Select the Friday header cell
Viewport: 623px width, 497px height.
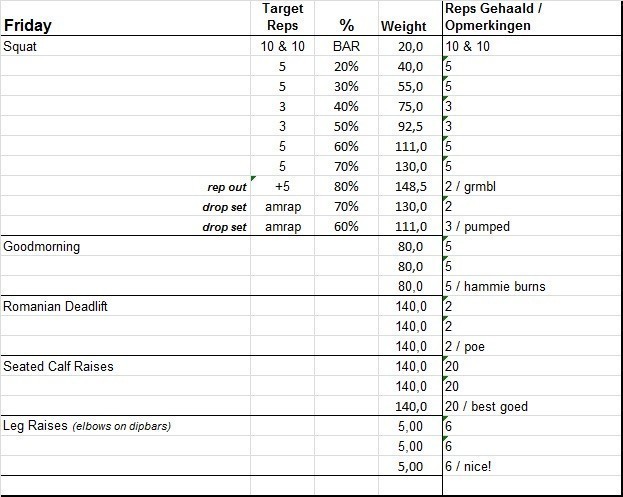(28, 25)
